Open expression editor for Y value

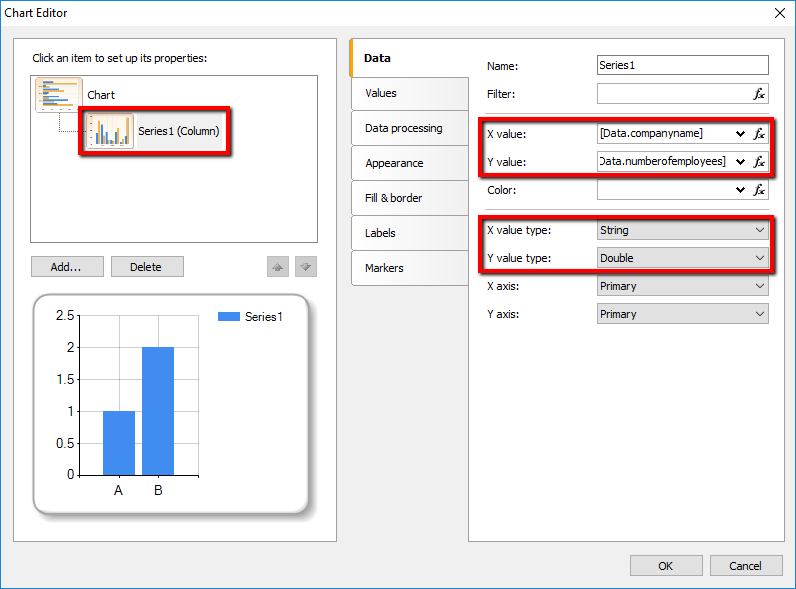(x=759, y=161)
